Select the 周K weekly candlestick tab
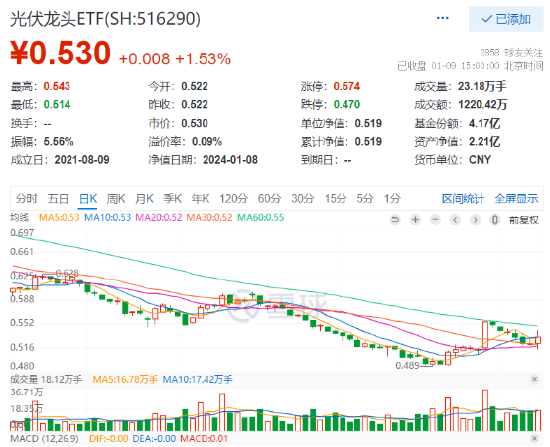The width and height of the screenshot is (550, 447). pyautogui.click(x=116, y=199)
